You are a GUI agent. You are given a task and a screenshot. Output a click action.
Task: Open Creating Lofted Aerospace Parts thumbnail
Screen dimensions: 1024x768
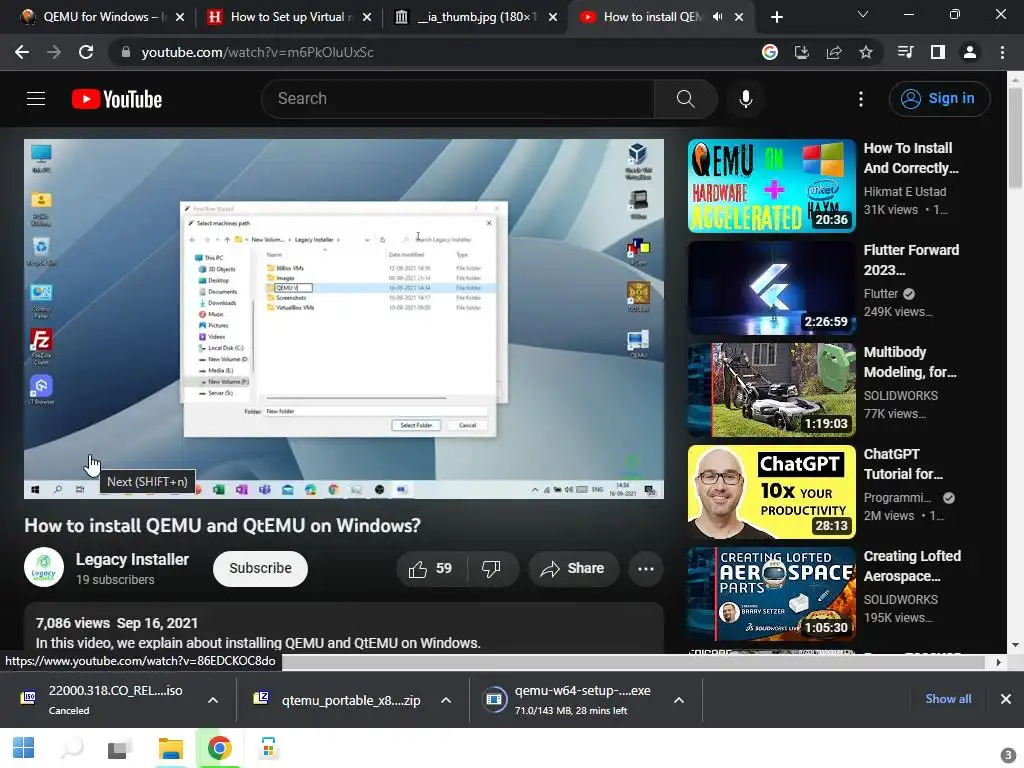point(771,594)
